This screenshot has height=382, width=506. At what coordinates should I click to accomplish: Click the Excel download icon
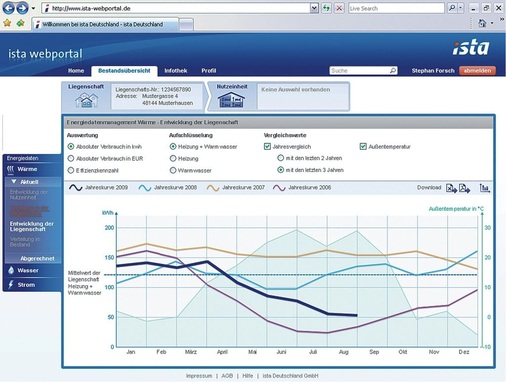(451, 188)
